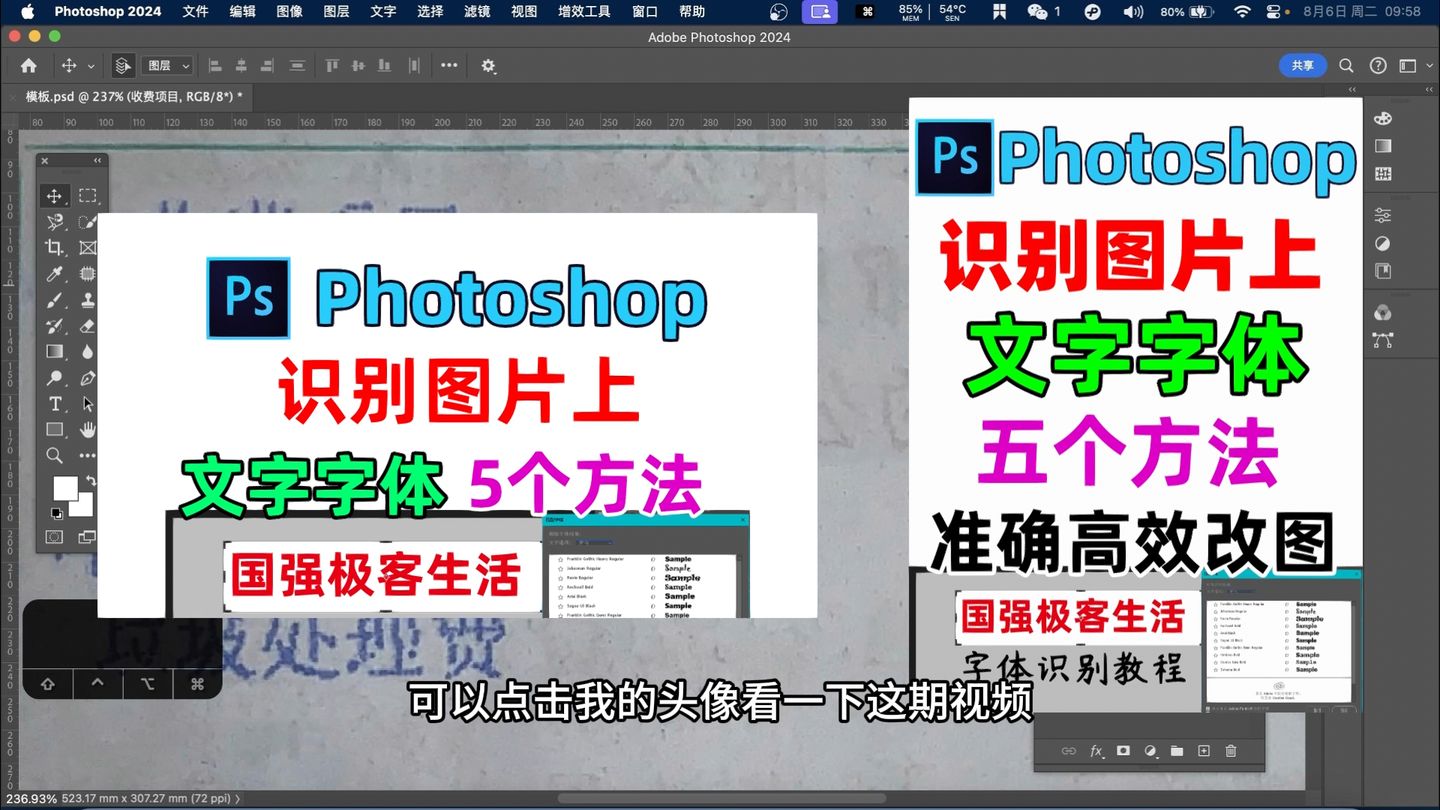Open the Color panel palette icon
This screenshot has height=810, width=1440.
[1383, 118]
